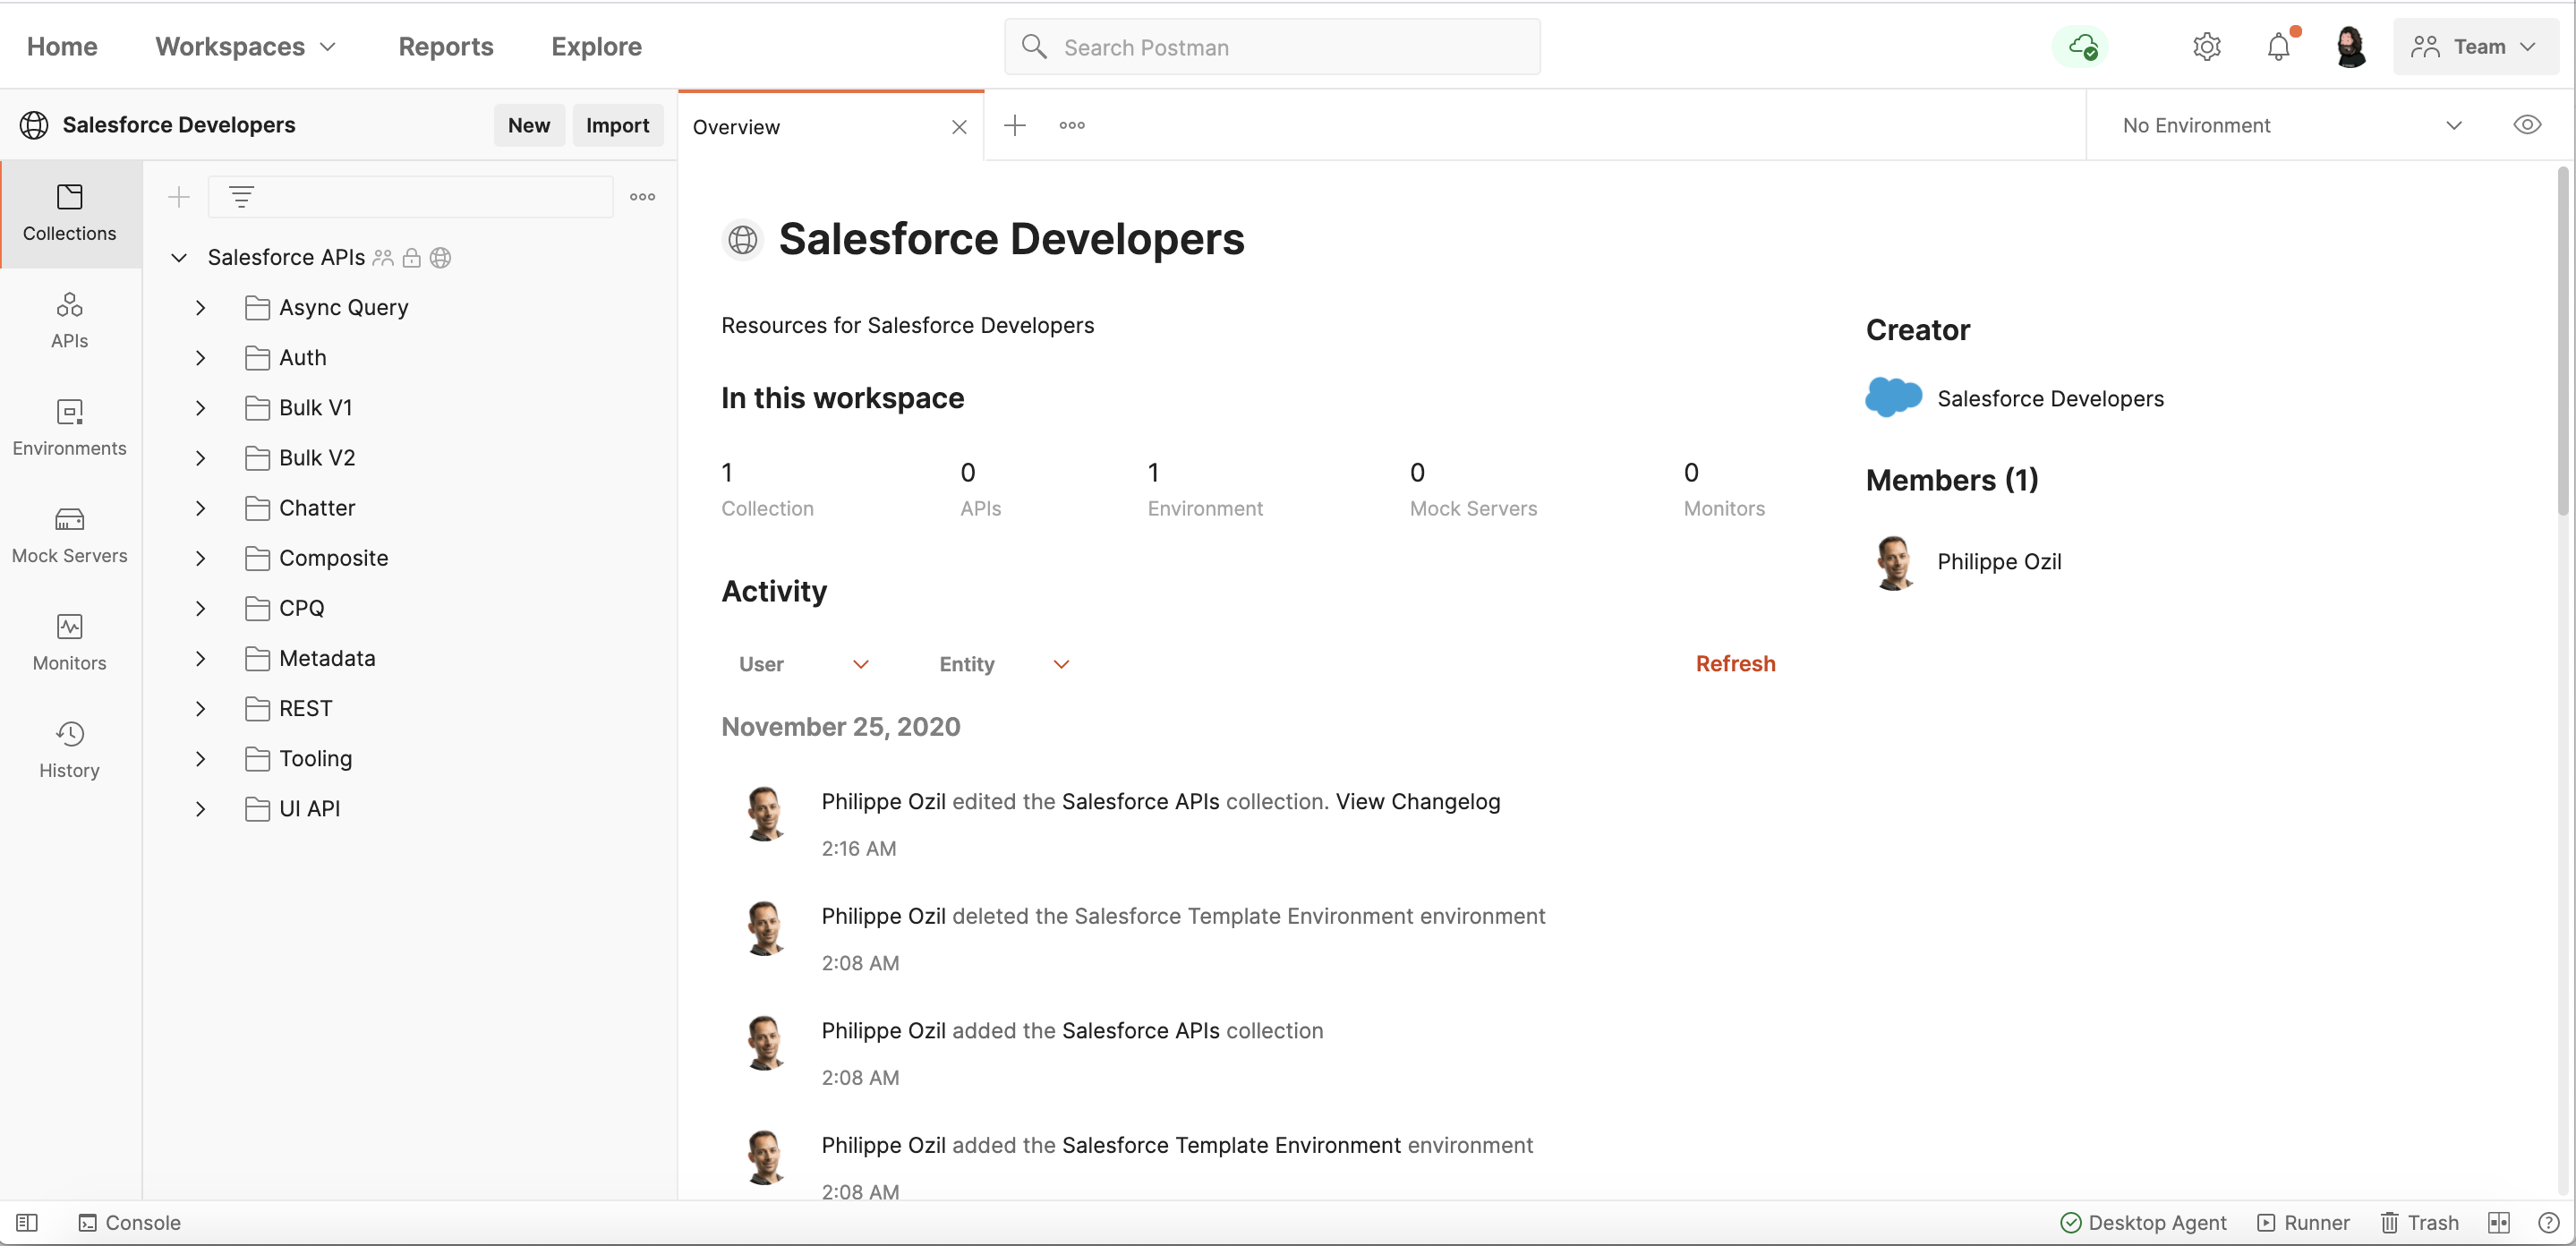
Task: Open collections panel options ellipsis
Action: click(643, 197)
